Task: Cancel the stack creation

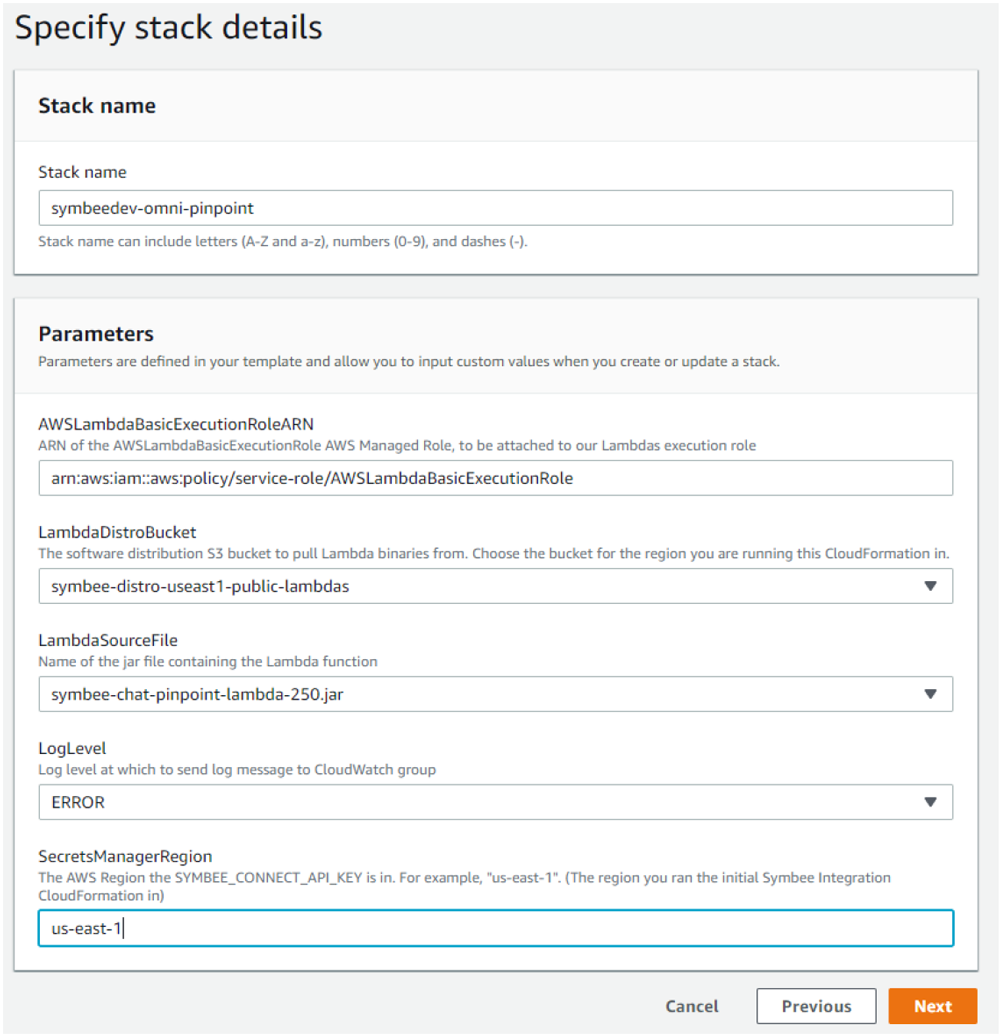Action: click(692, 1006)
